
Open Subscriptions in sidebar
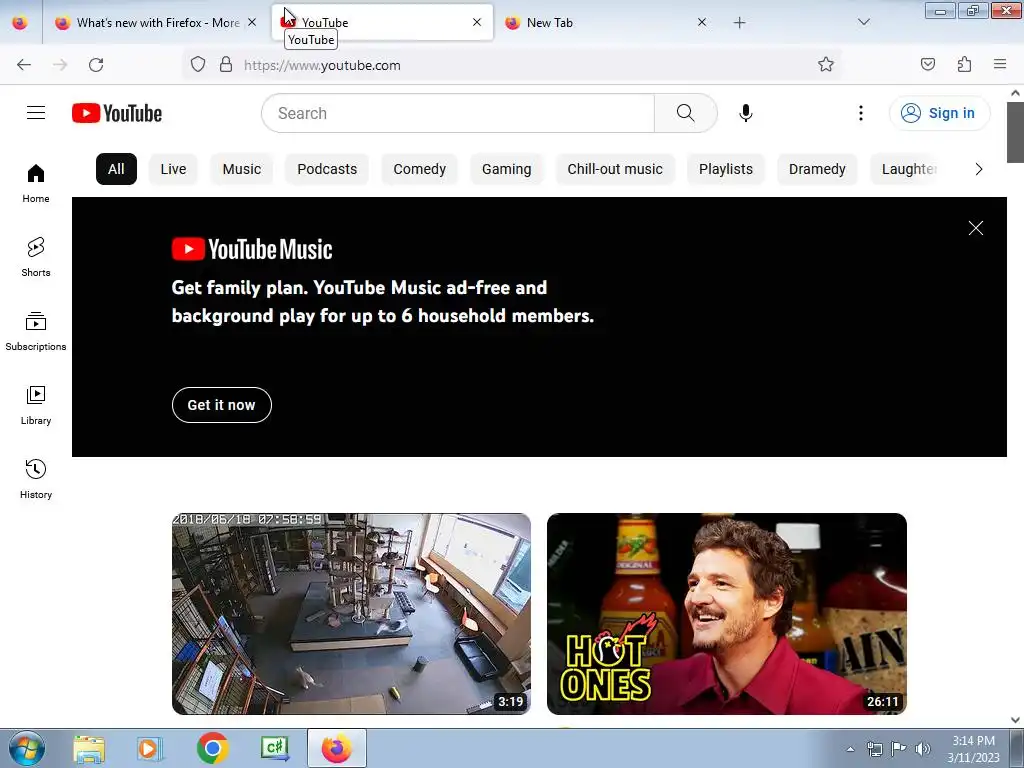tap(36, 331)
